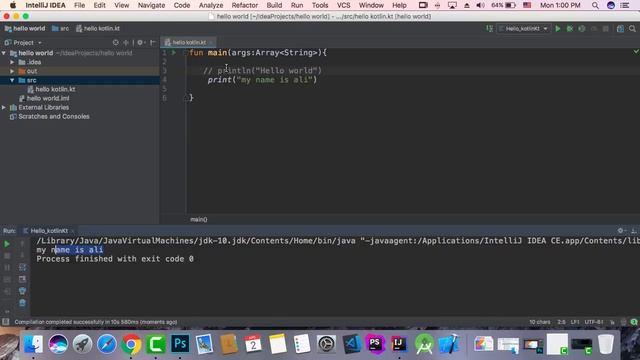Run Hello_kotlinKt with the toolbar play button
640x360 pixels.
click(x=558, y=29)
